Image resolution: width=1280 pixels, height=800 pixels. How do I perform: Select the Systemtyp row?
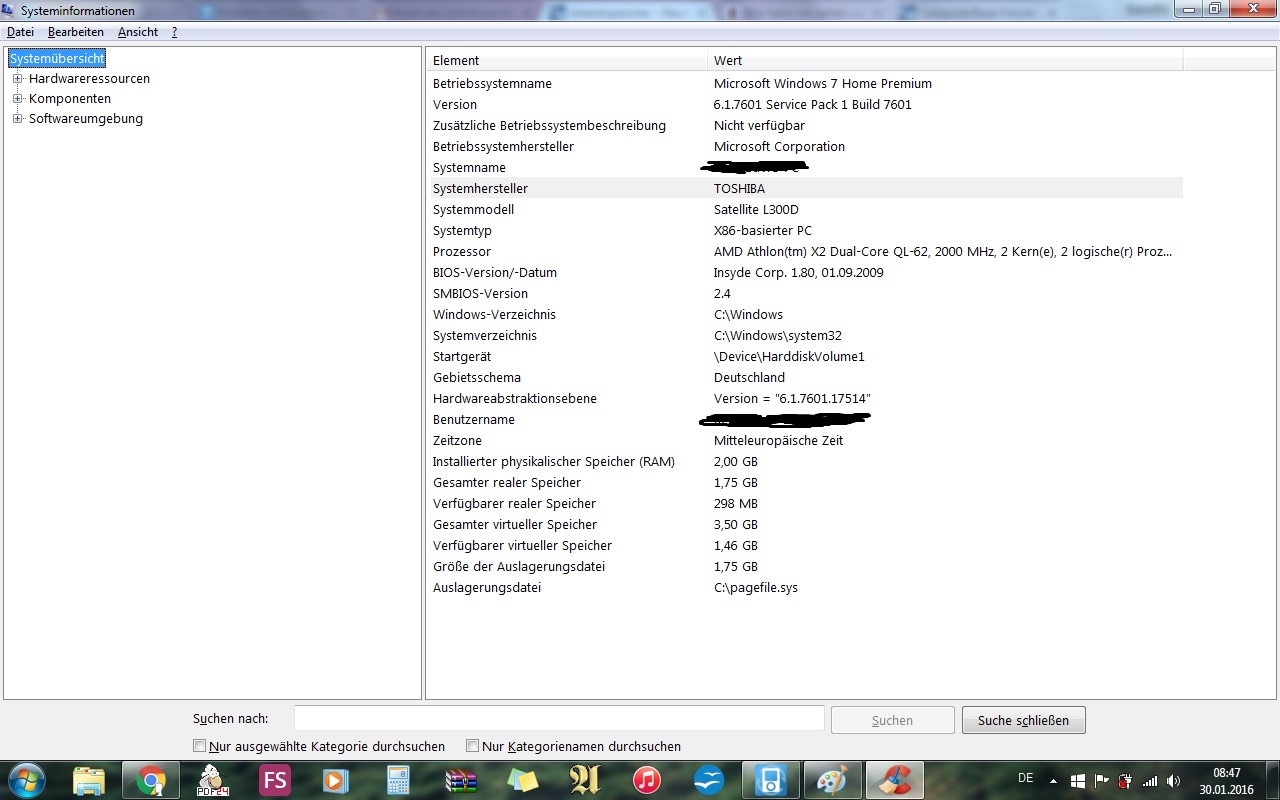(x=804, y=230)
